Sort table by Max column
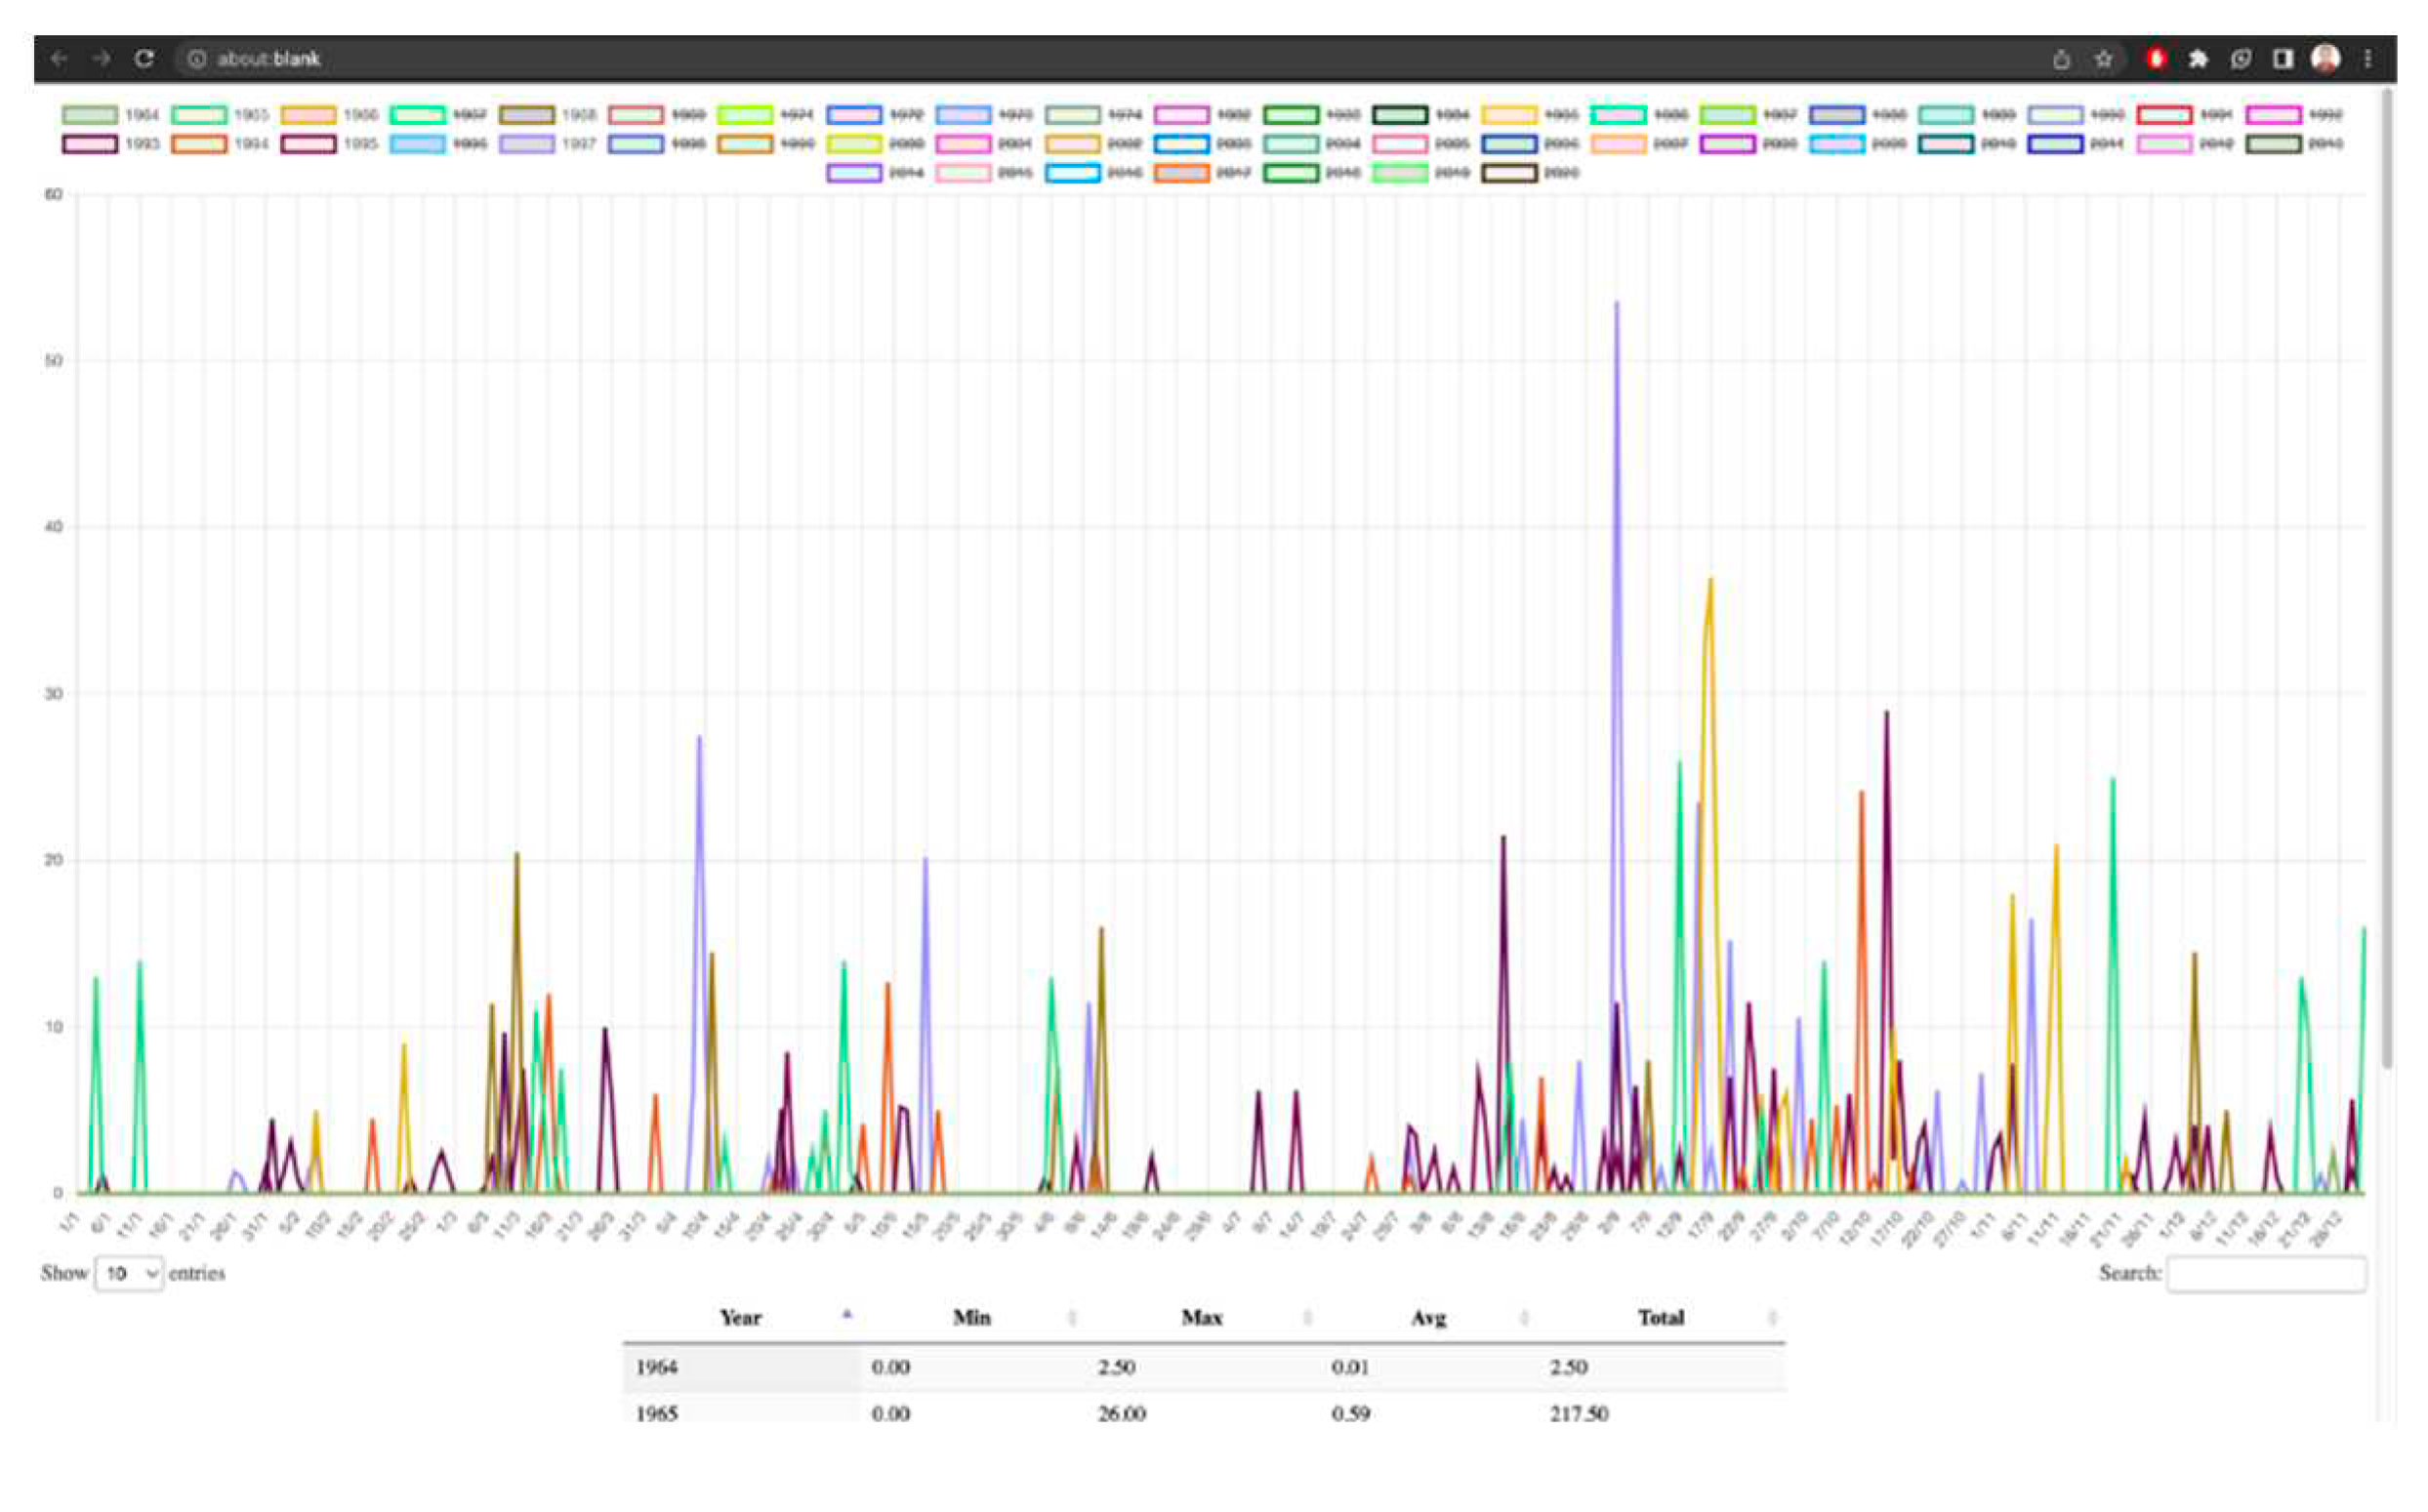This screenshot has width=2428, height=1512. (1201, 1317)
